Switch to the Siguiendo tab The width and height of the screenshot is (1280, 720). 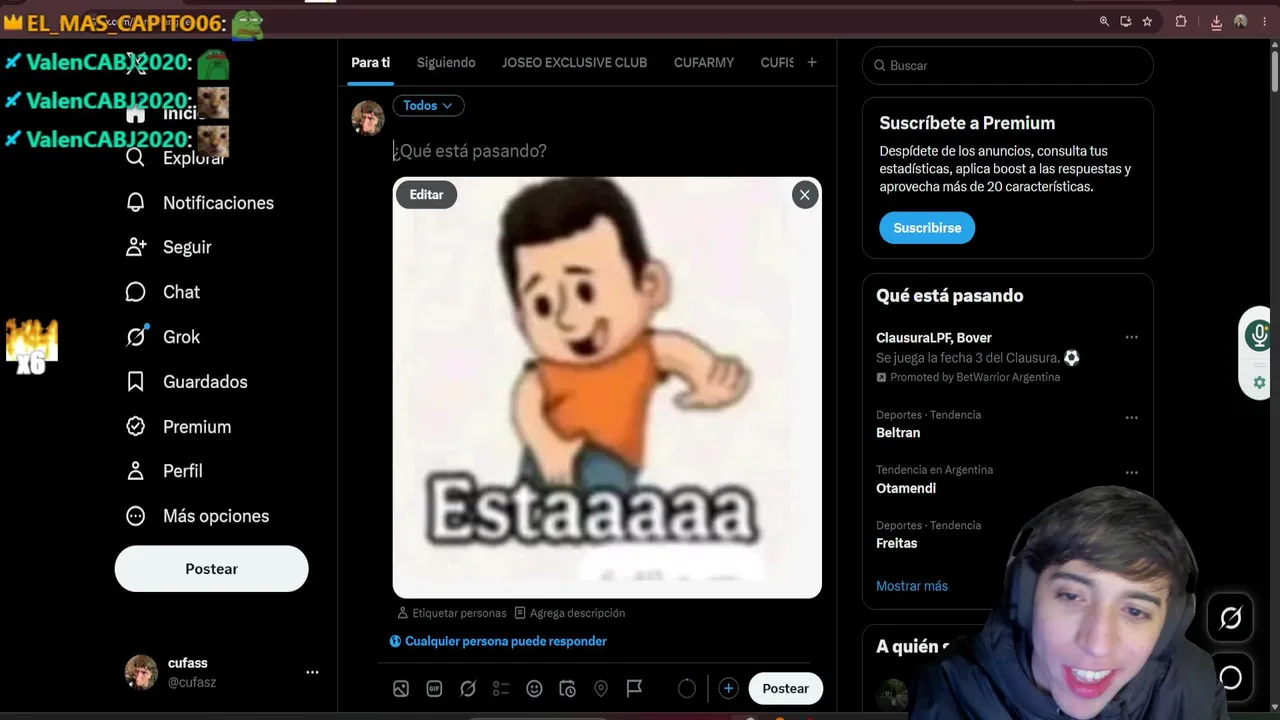pyautogui.click(x=446, y=62)
